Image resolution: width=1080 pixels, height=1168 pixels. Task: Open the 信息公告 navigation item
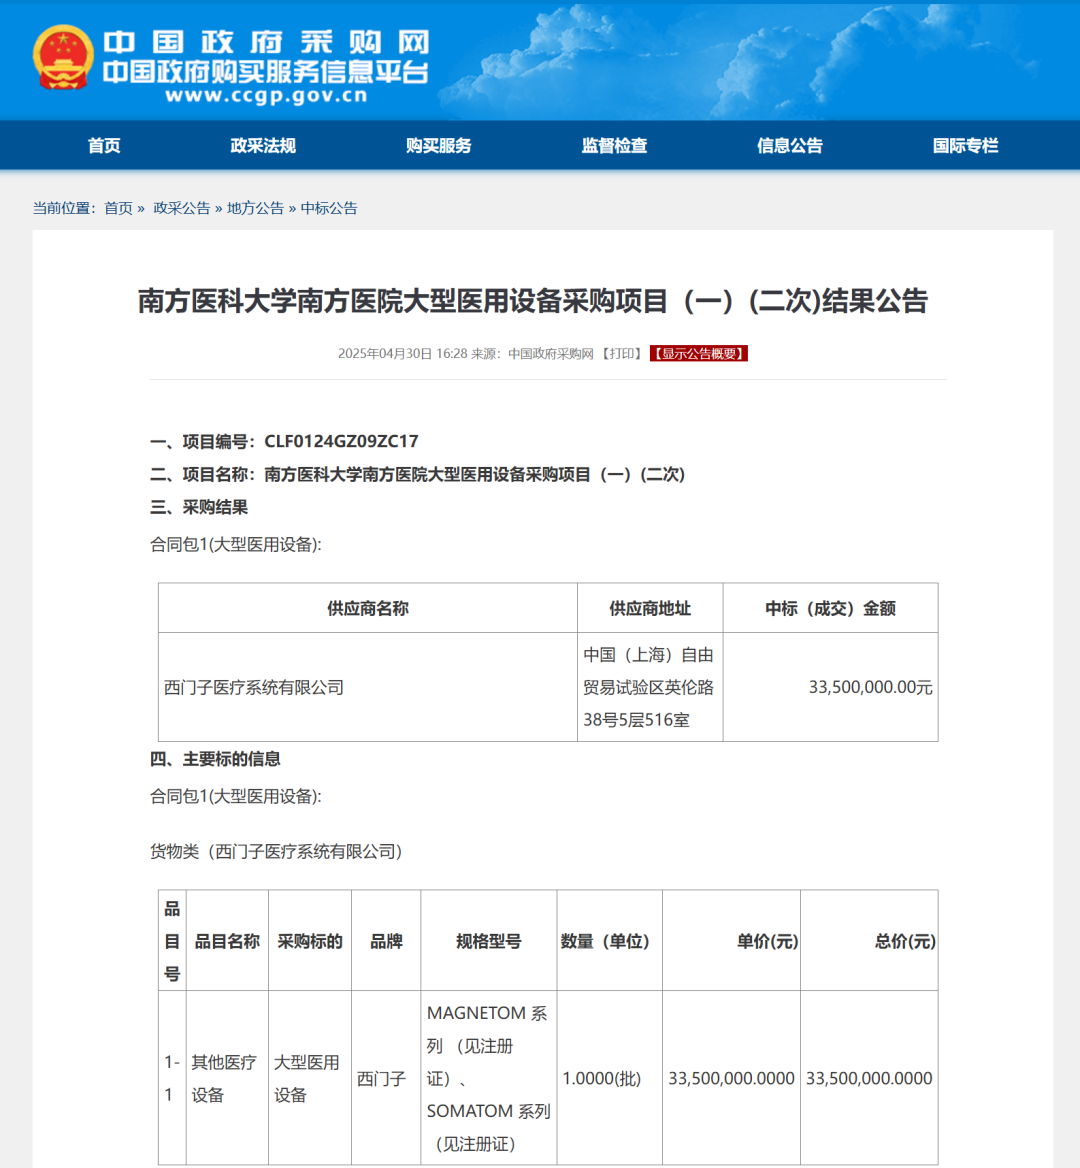point(790,145)
